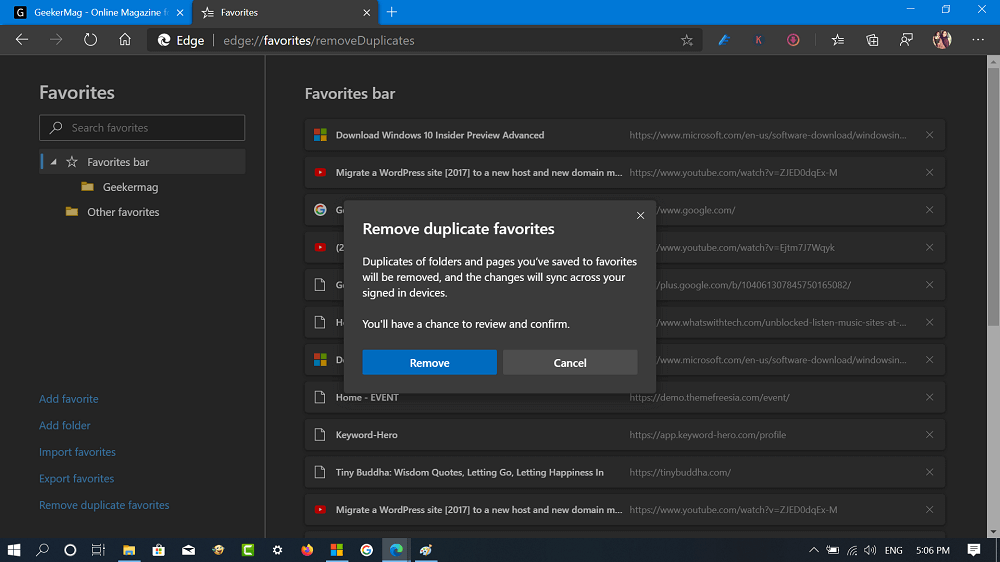Viewport: 1000px width, 562px height.
Task: Delete the Keyword-Hero favorite
Action: [x=929, y=435]
